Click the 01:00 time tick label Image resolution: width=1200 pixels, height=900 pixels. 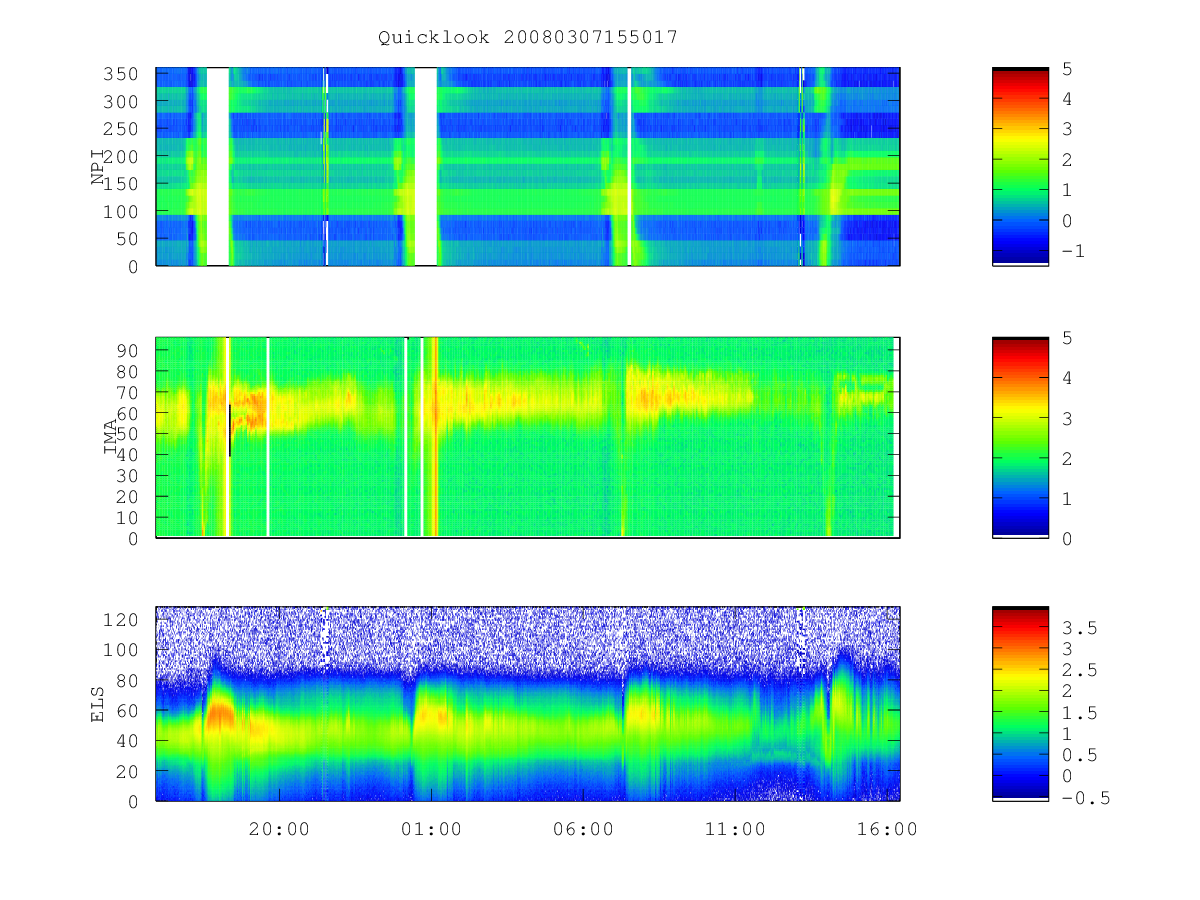point(430,829)
